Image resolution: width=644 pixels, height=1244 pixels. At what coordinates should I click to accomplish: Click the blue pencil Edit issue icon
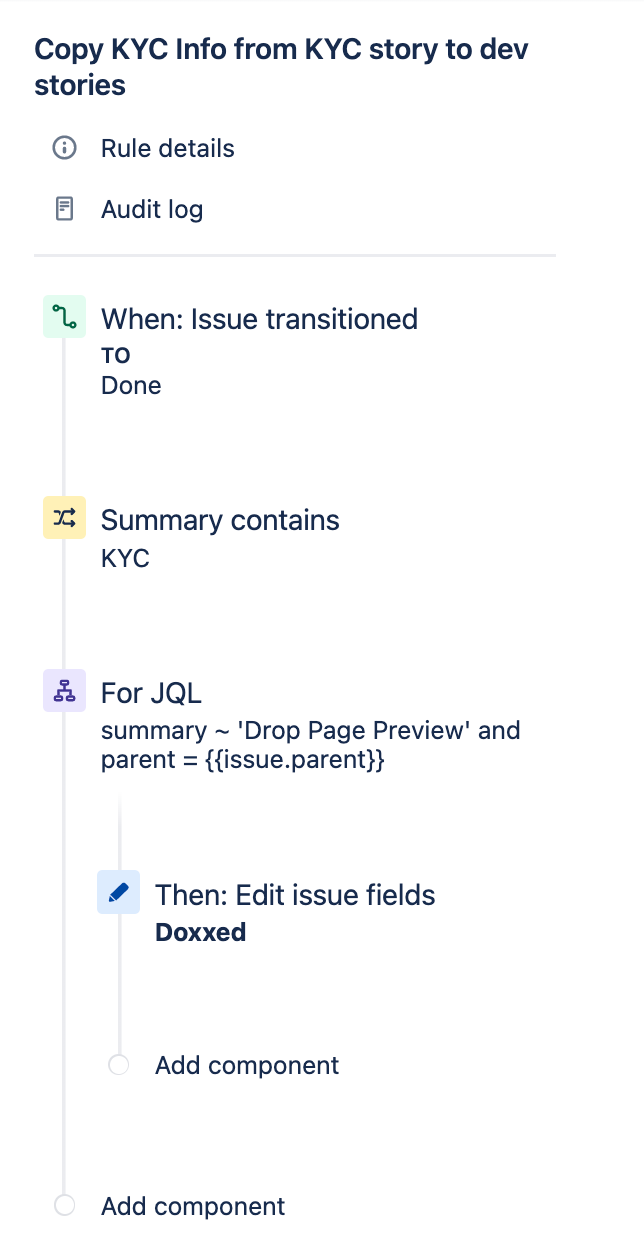[118, 892]
